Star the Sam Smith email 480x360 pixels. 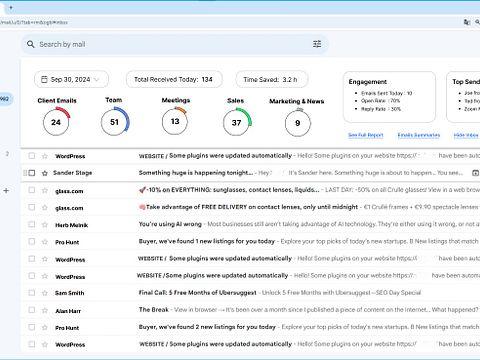point(45,293)
